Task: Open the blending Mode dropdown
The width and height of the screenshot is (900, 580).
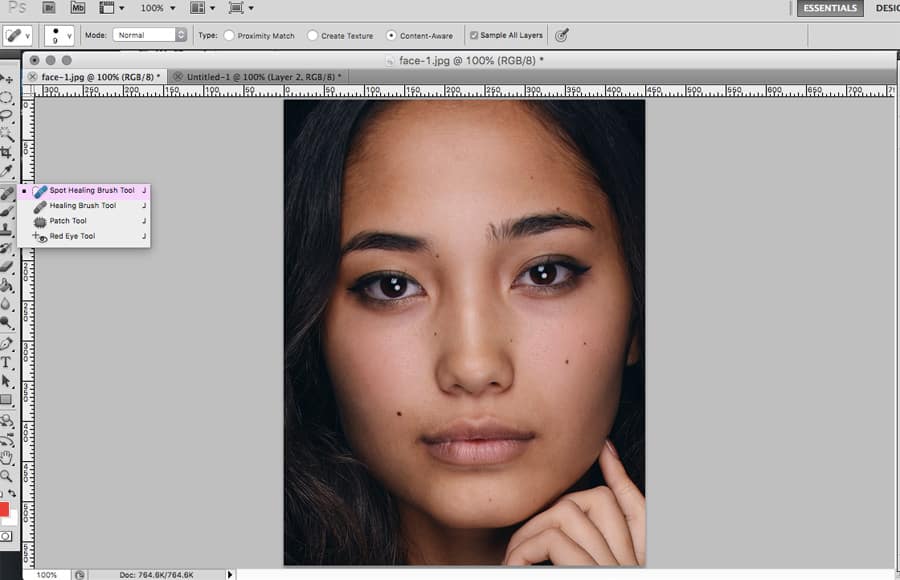Action: pyautogui.click(x=150, y=35)
